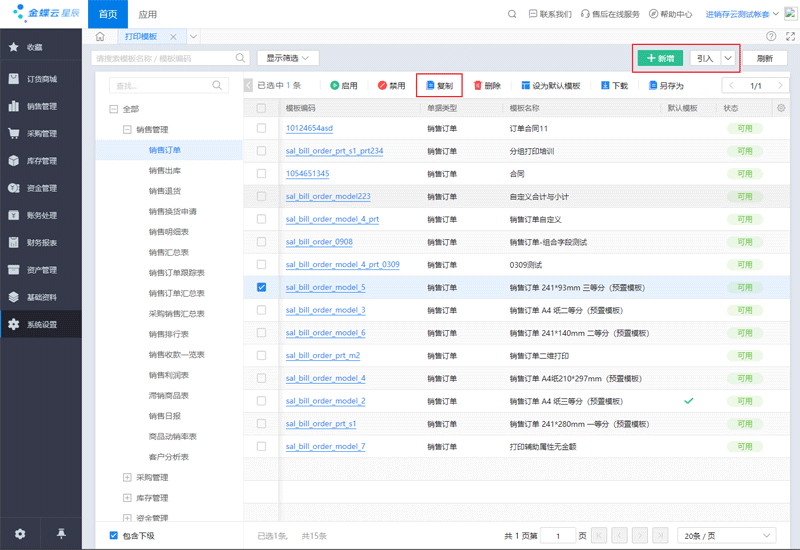This screenshot has height=550, width=800.
Task: Open 帮助中心 in the top bar
Action: [x=670, y=14]
